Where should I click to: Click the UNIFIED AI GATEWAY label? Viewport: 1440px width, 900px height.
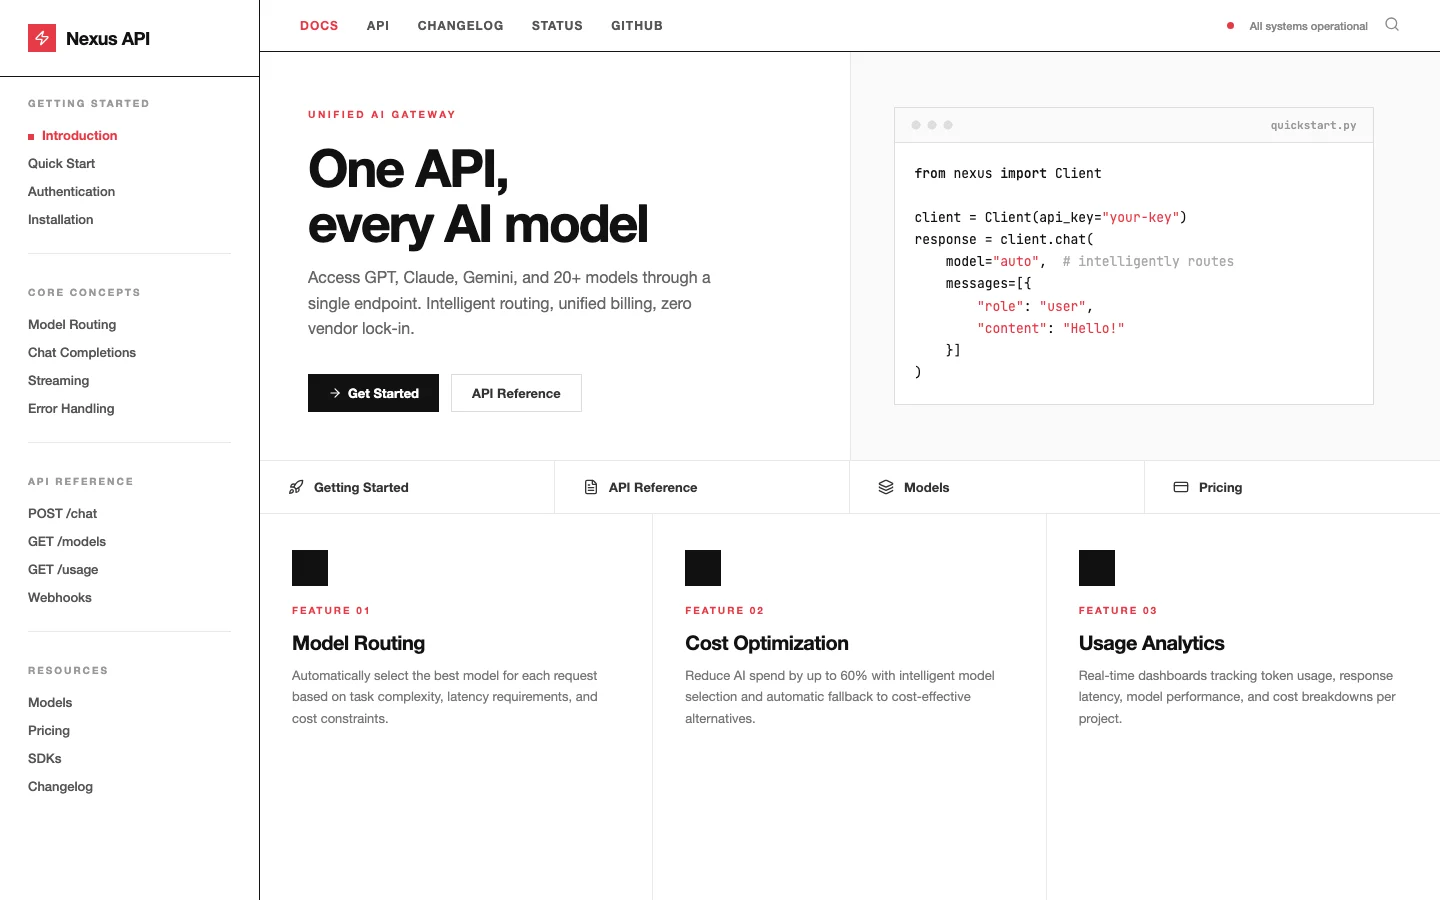(382, 114)
